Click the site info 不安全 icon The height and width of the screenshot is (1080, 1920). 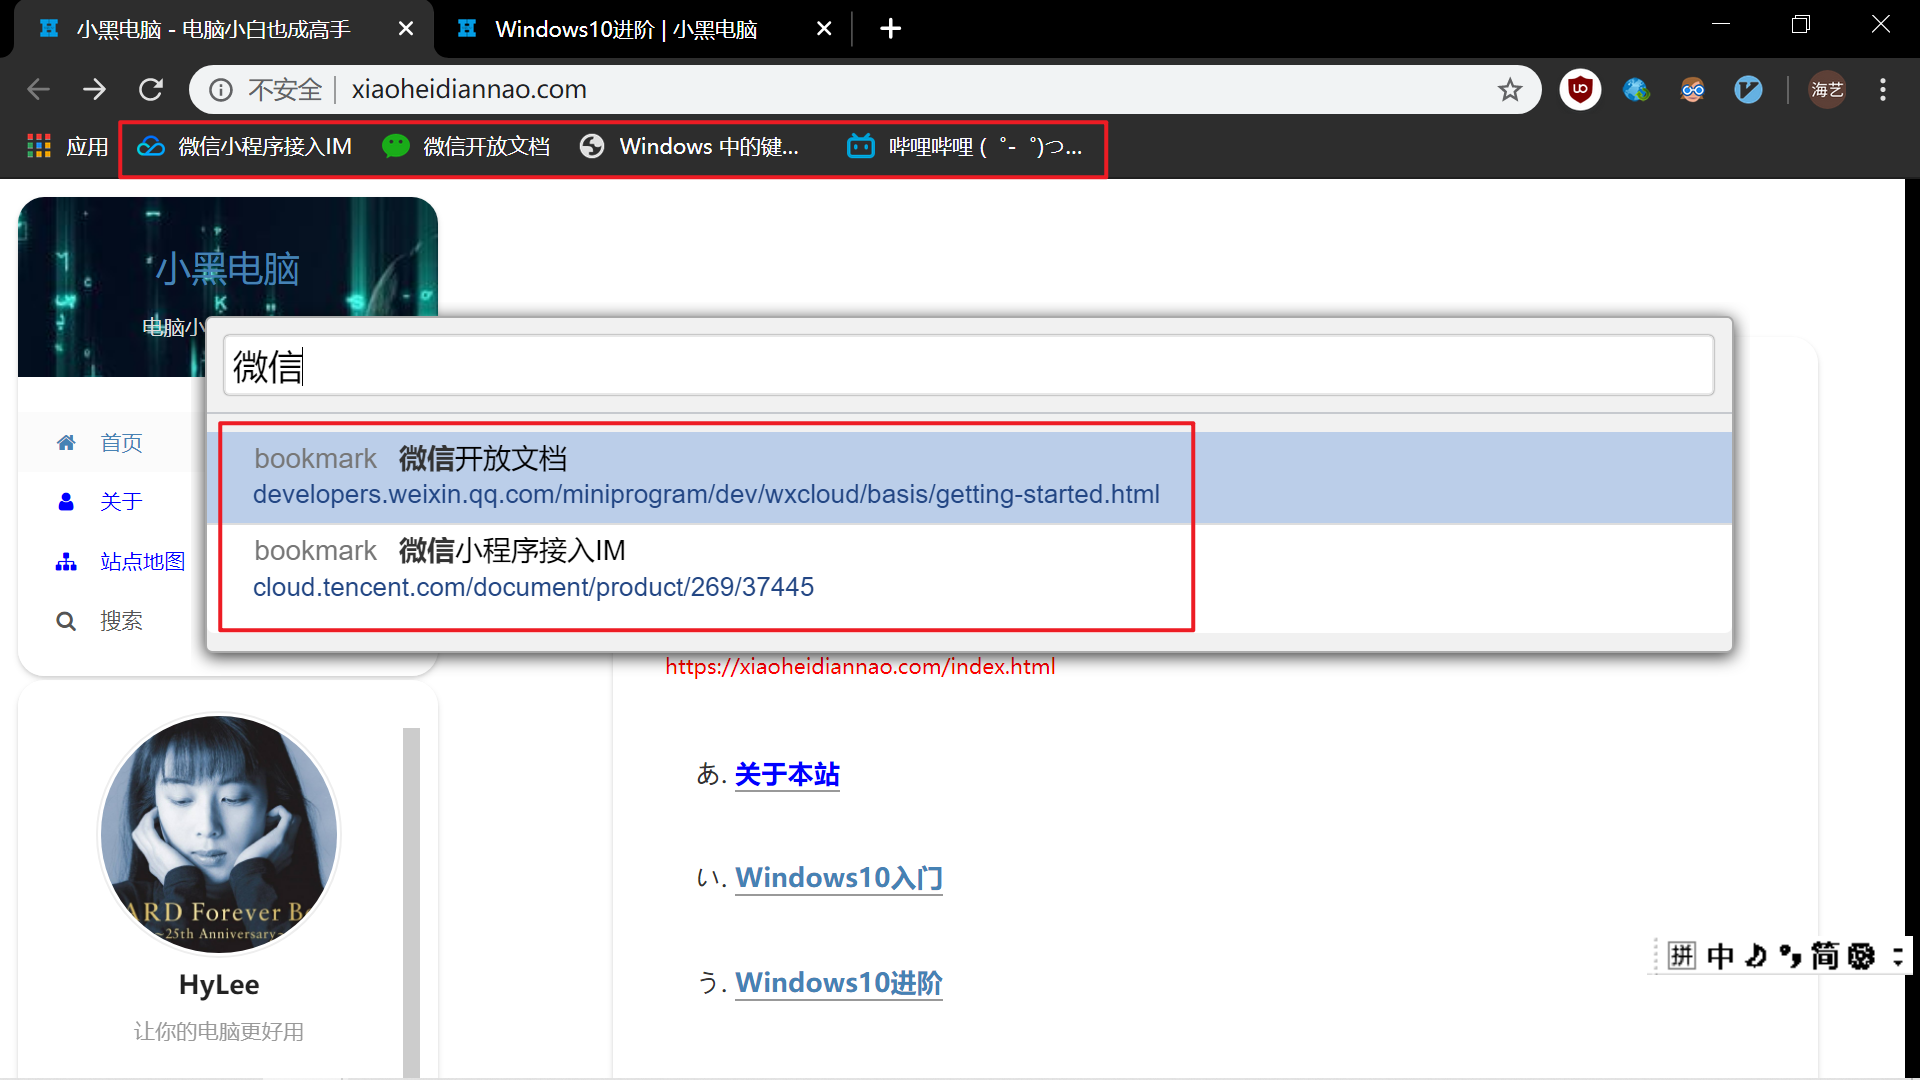[221, 90]
